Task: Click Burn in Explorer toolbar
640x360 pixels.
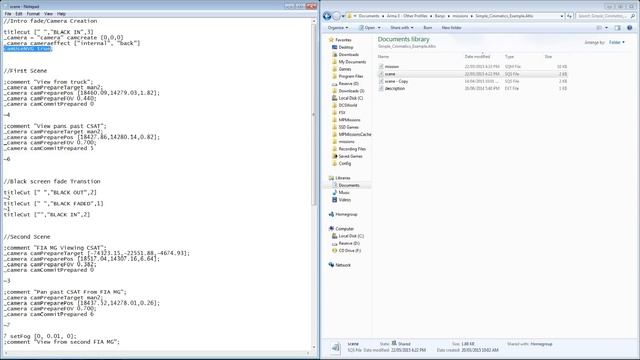Action: (428, 28)
